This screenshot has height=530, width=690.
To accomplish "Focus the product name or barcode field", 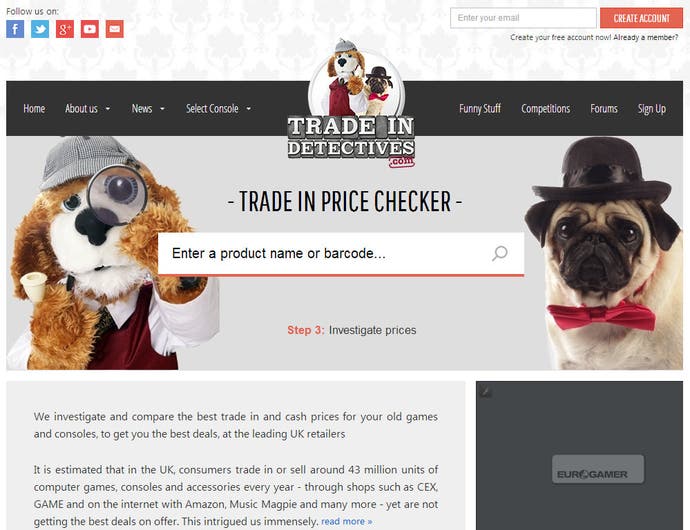I will (341, 254).
